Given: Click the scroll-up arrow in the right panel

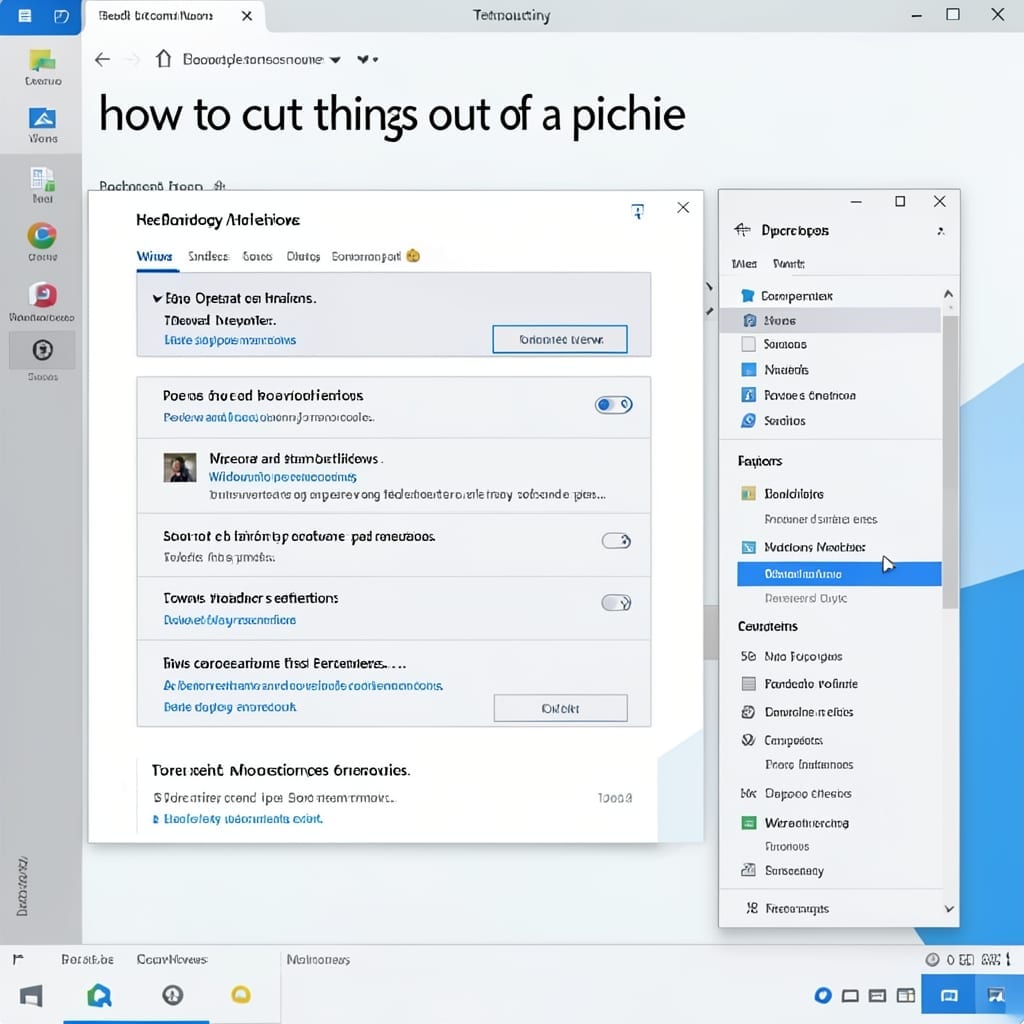Looking at the screenshot, I should click(949, 294).
